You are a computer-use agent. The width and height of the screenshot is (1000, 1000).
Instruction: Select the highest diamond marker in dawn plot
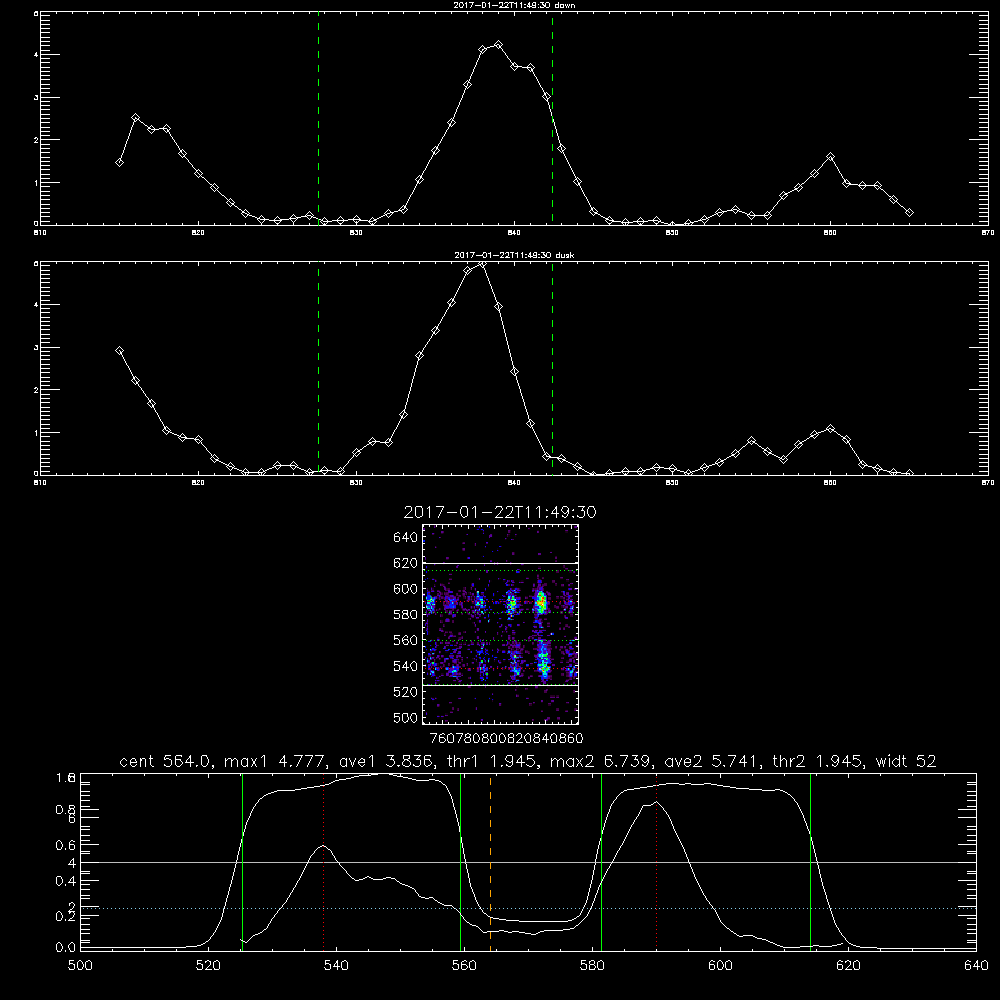pos(499,45)
